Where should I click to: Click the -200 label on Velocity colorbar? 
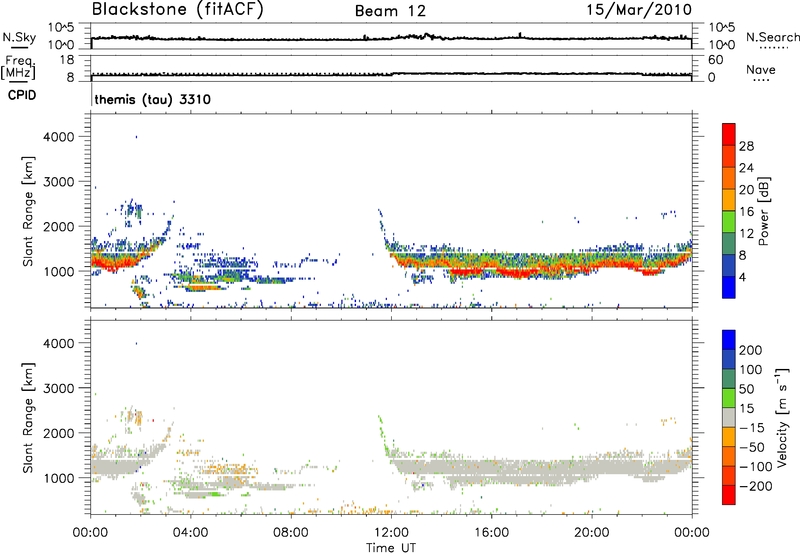coord(755,486)
